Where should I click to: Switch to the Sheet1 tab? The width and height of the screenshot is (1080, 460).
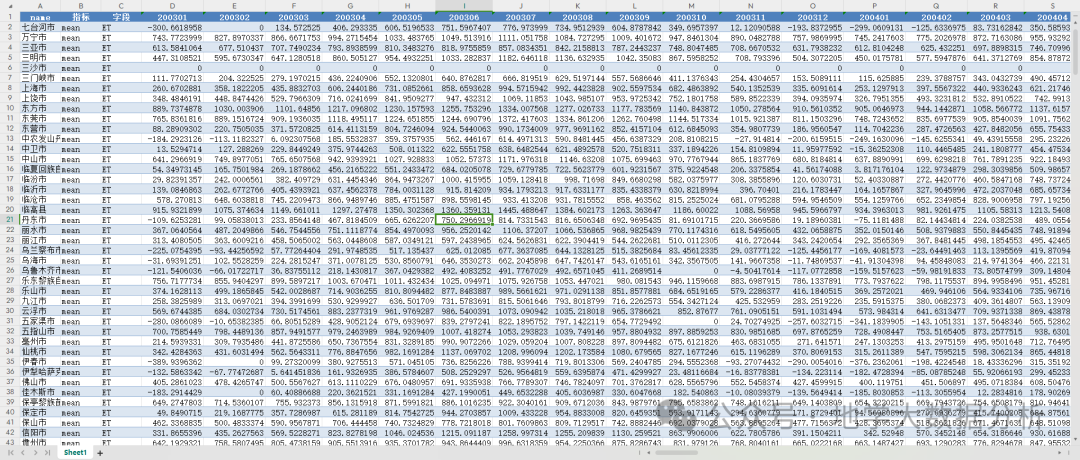(x=76, y=453)
